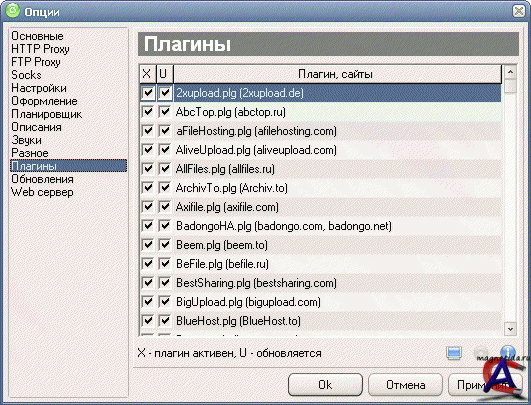This screenshot has width=531, height=405.
Task: Uncheck X checkbox for BigUpload.plg
Action: tap(148, 301)
